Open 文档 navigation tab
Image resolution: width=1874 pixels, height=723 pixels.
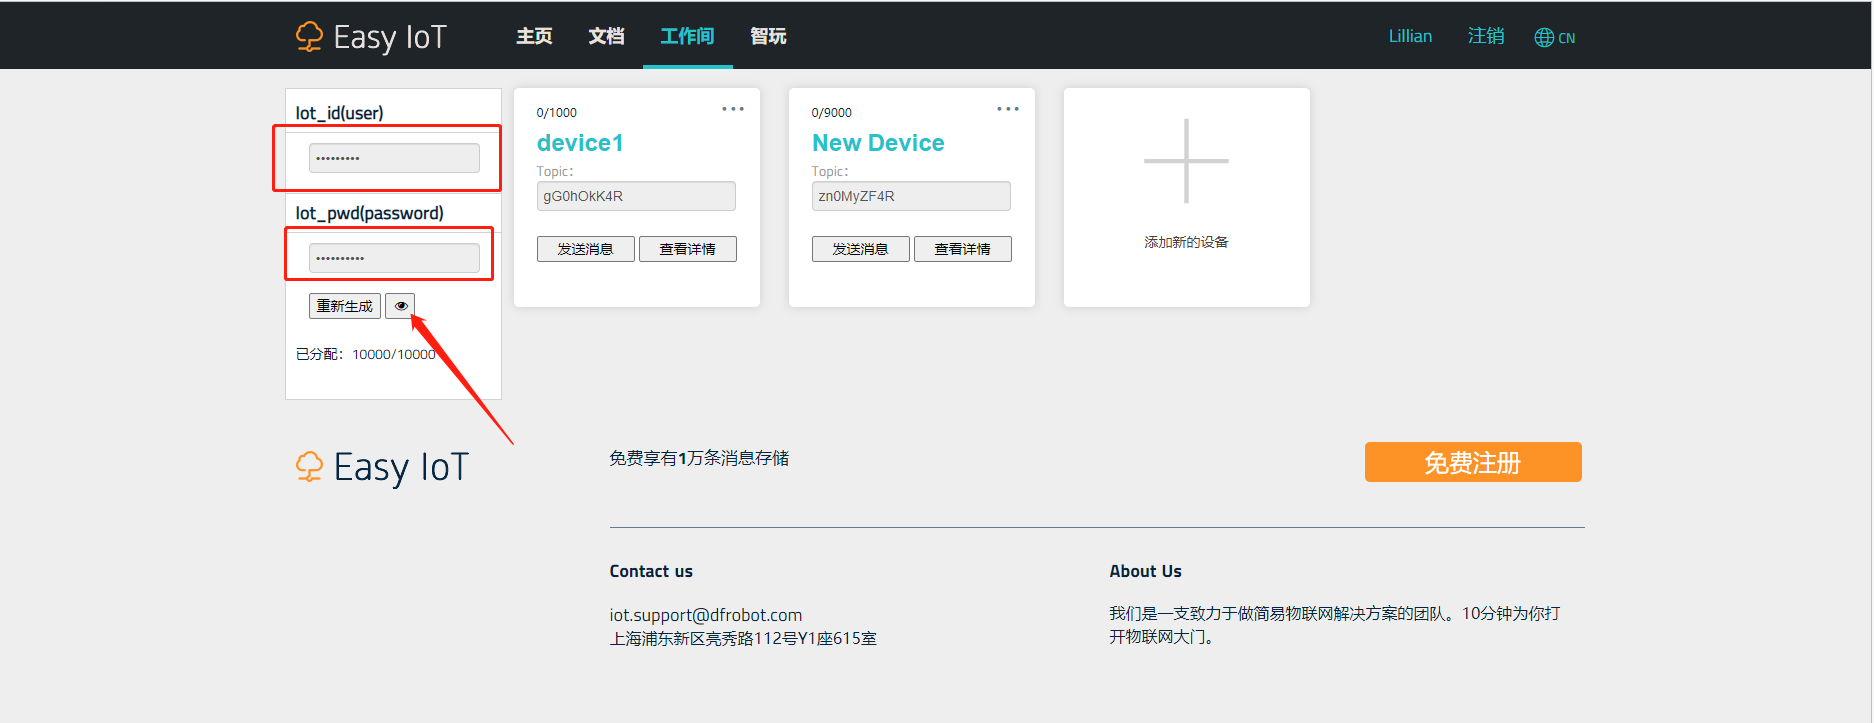(606, 36)
